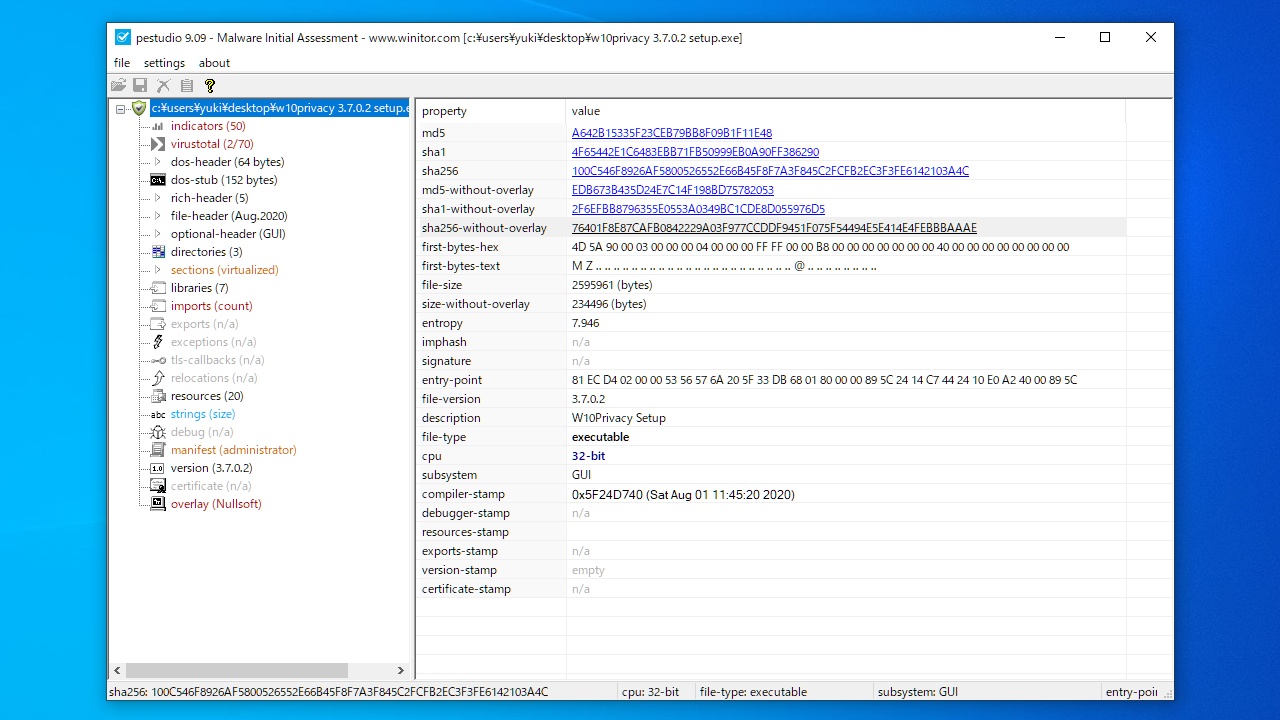Click the cpu value '32-bit' cell

846,456
